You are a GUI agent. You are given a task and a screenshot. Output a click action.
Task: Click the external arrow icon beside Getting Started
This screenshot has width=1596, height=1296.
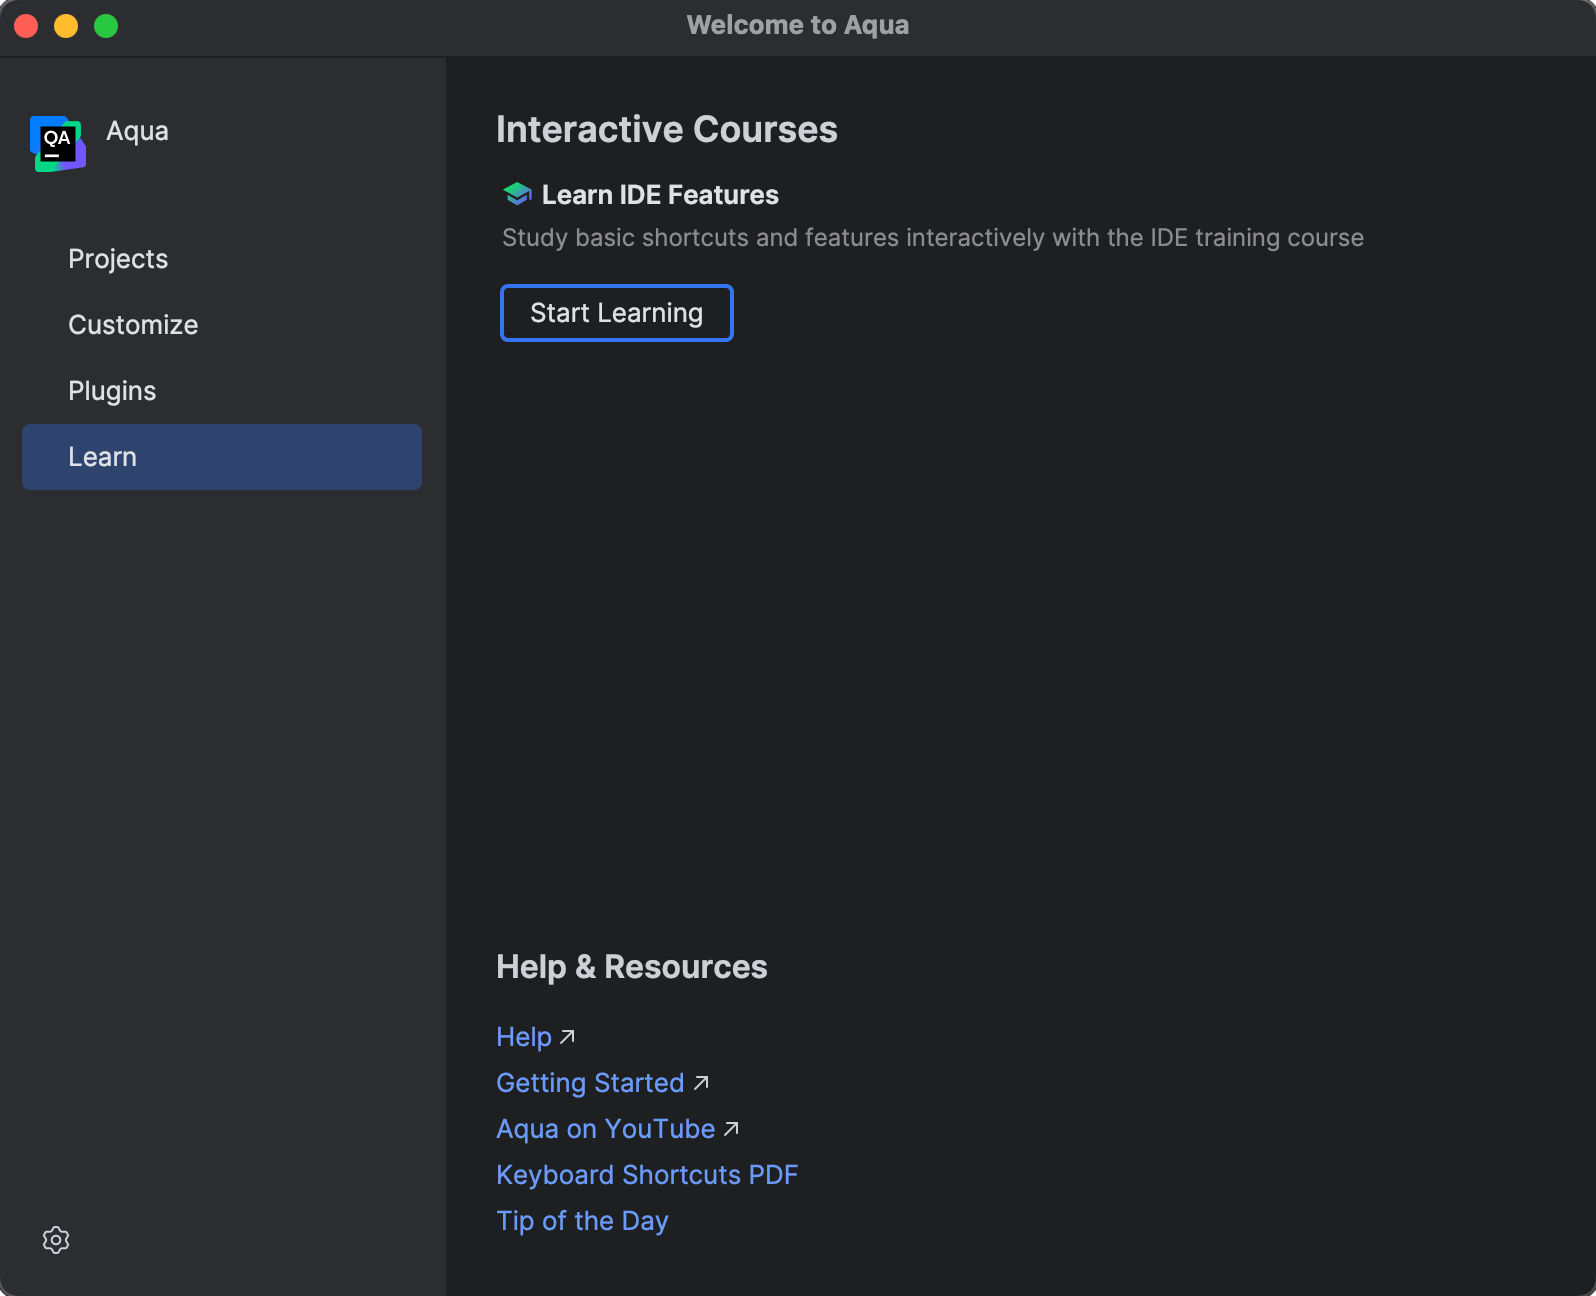click(701, 1083)
